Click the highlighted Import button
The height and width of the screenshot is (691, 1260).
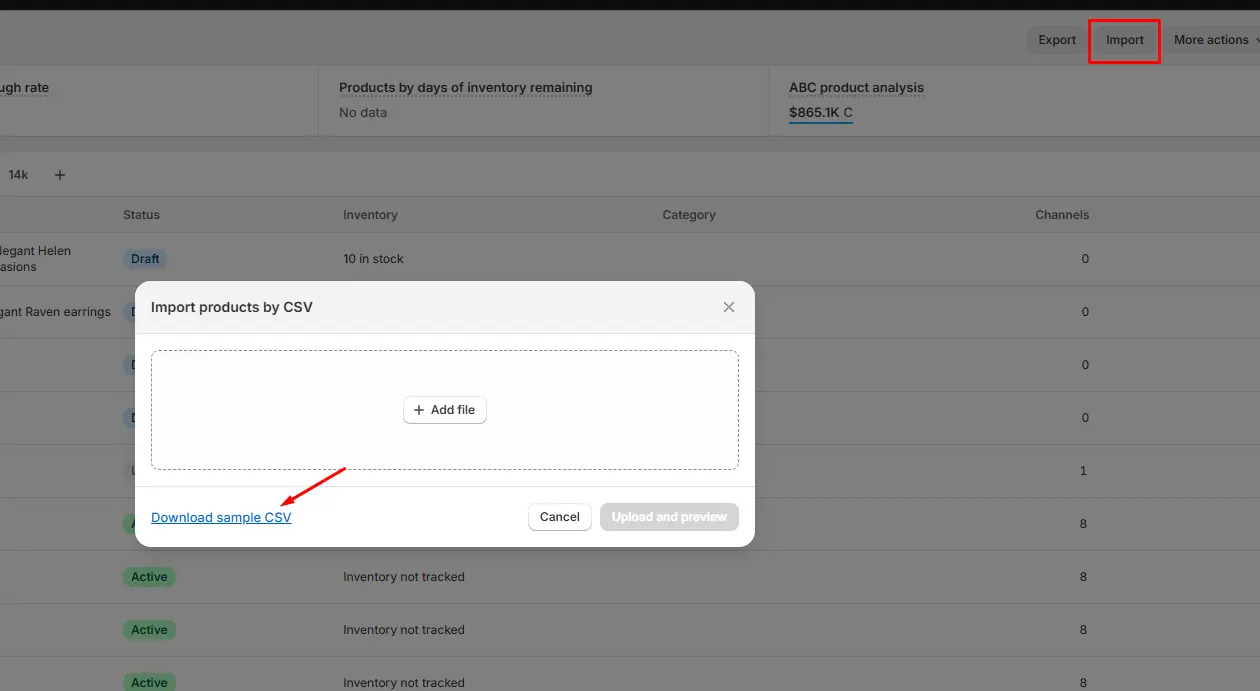coord(1124,40)
